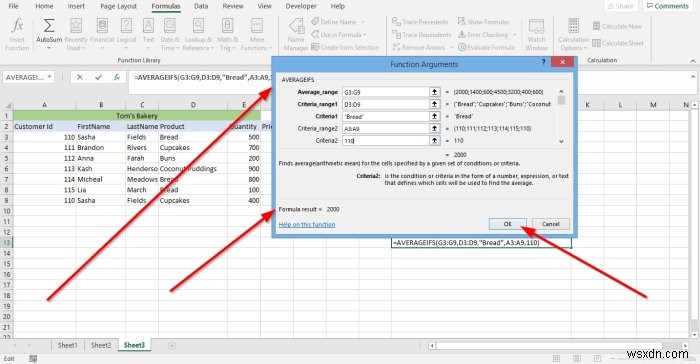The width and height of the screenshot is (700, 364).
Task: Switch to Sheet1 tab
Action: click(x=67, y=345)
